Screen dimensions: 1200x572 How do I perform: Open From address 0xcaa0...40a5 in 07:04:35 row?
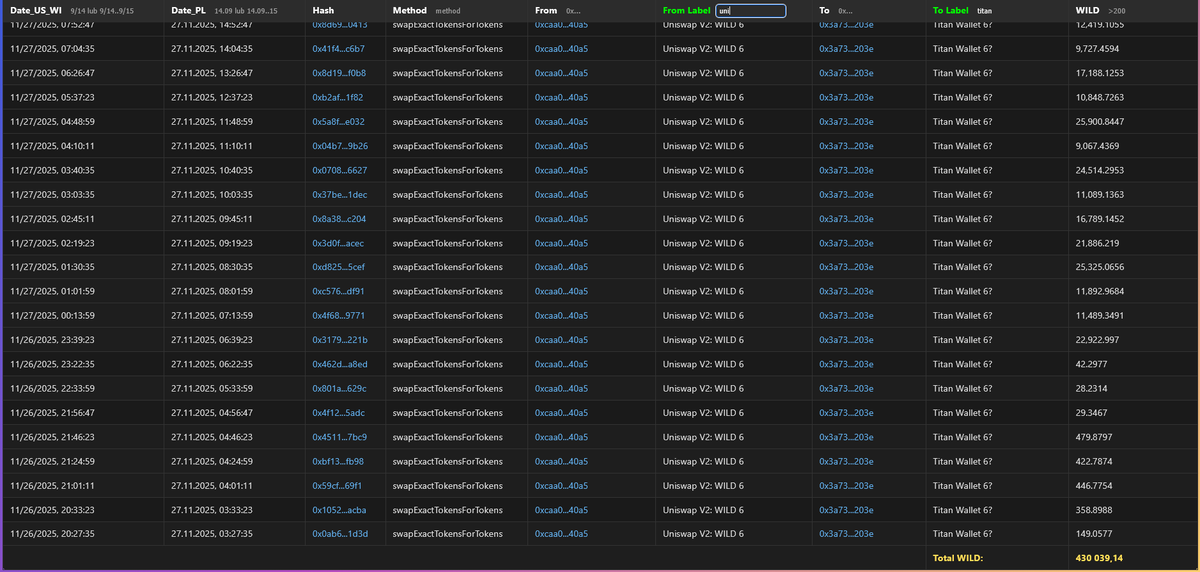[562, 48]
